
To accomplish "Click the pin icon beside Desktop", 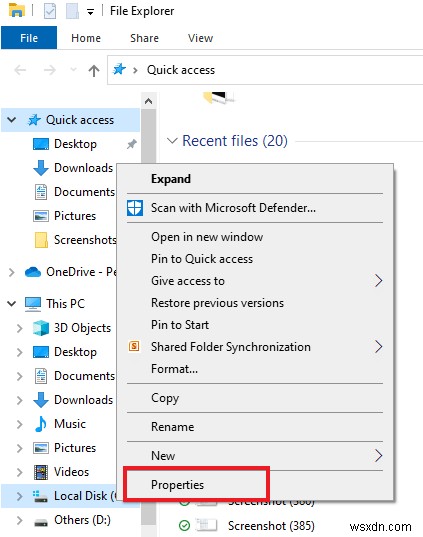I will [132, 144].
